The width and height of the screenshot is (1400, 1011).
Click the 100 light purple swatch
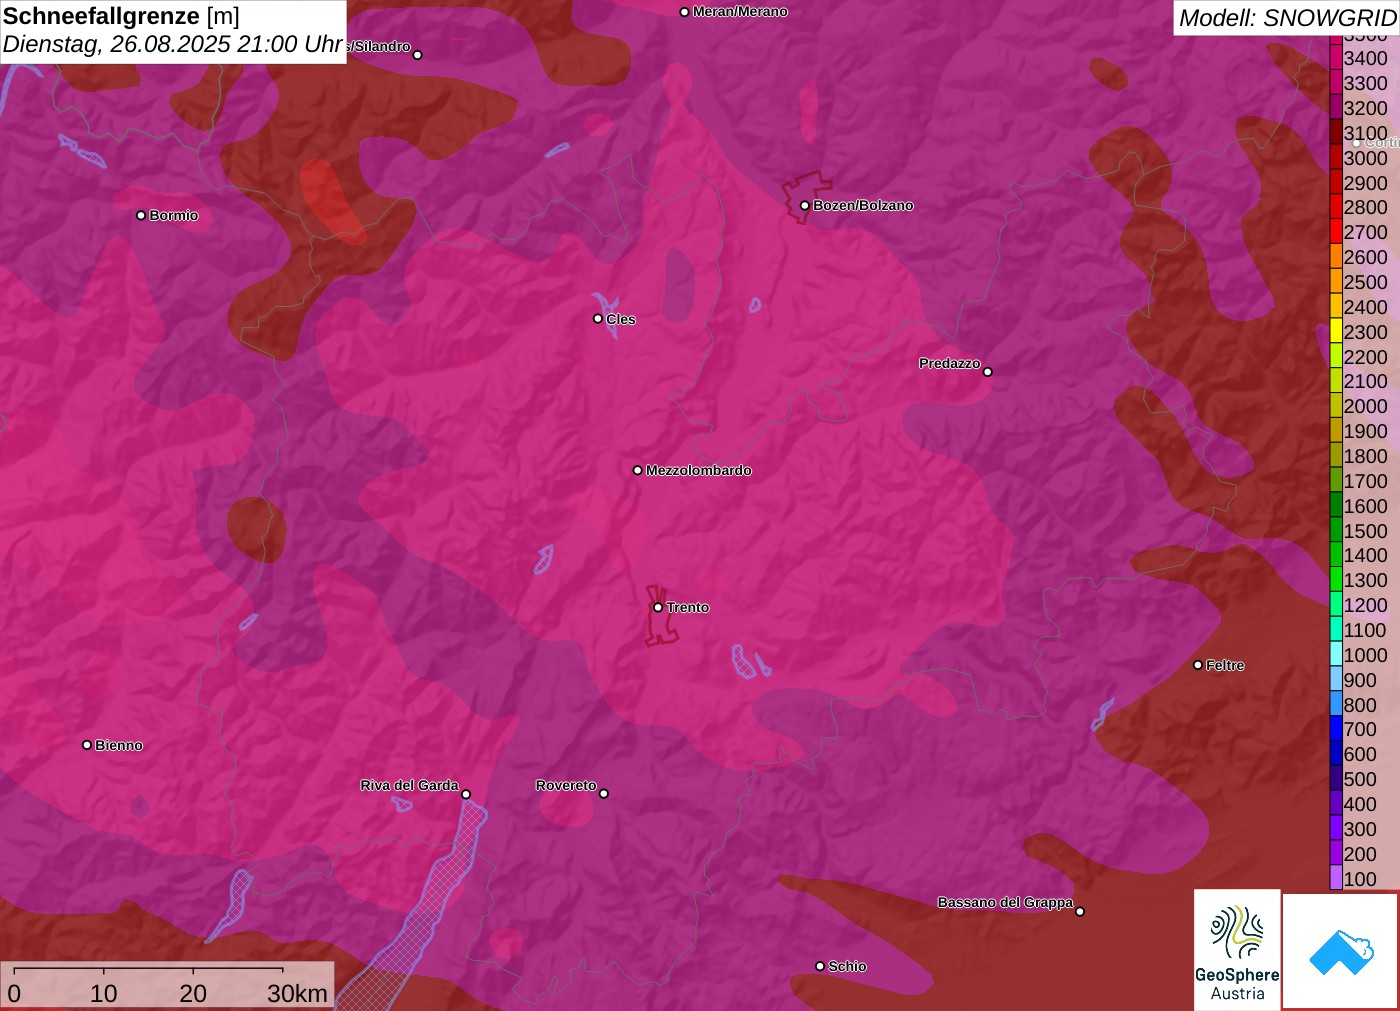pyautogui.click(x=1336, y=878)
